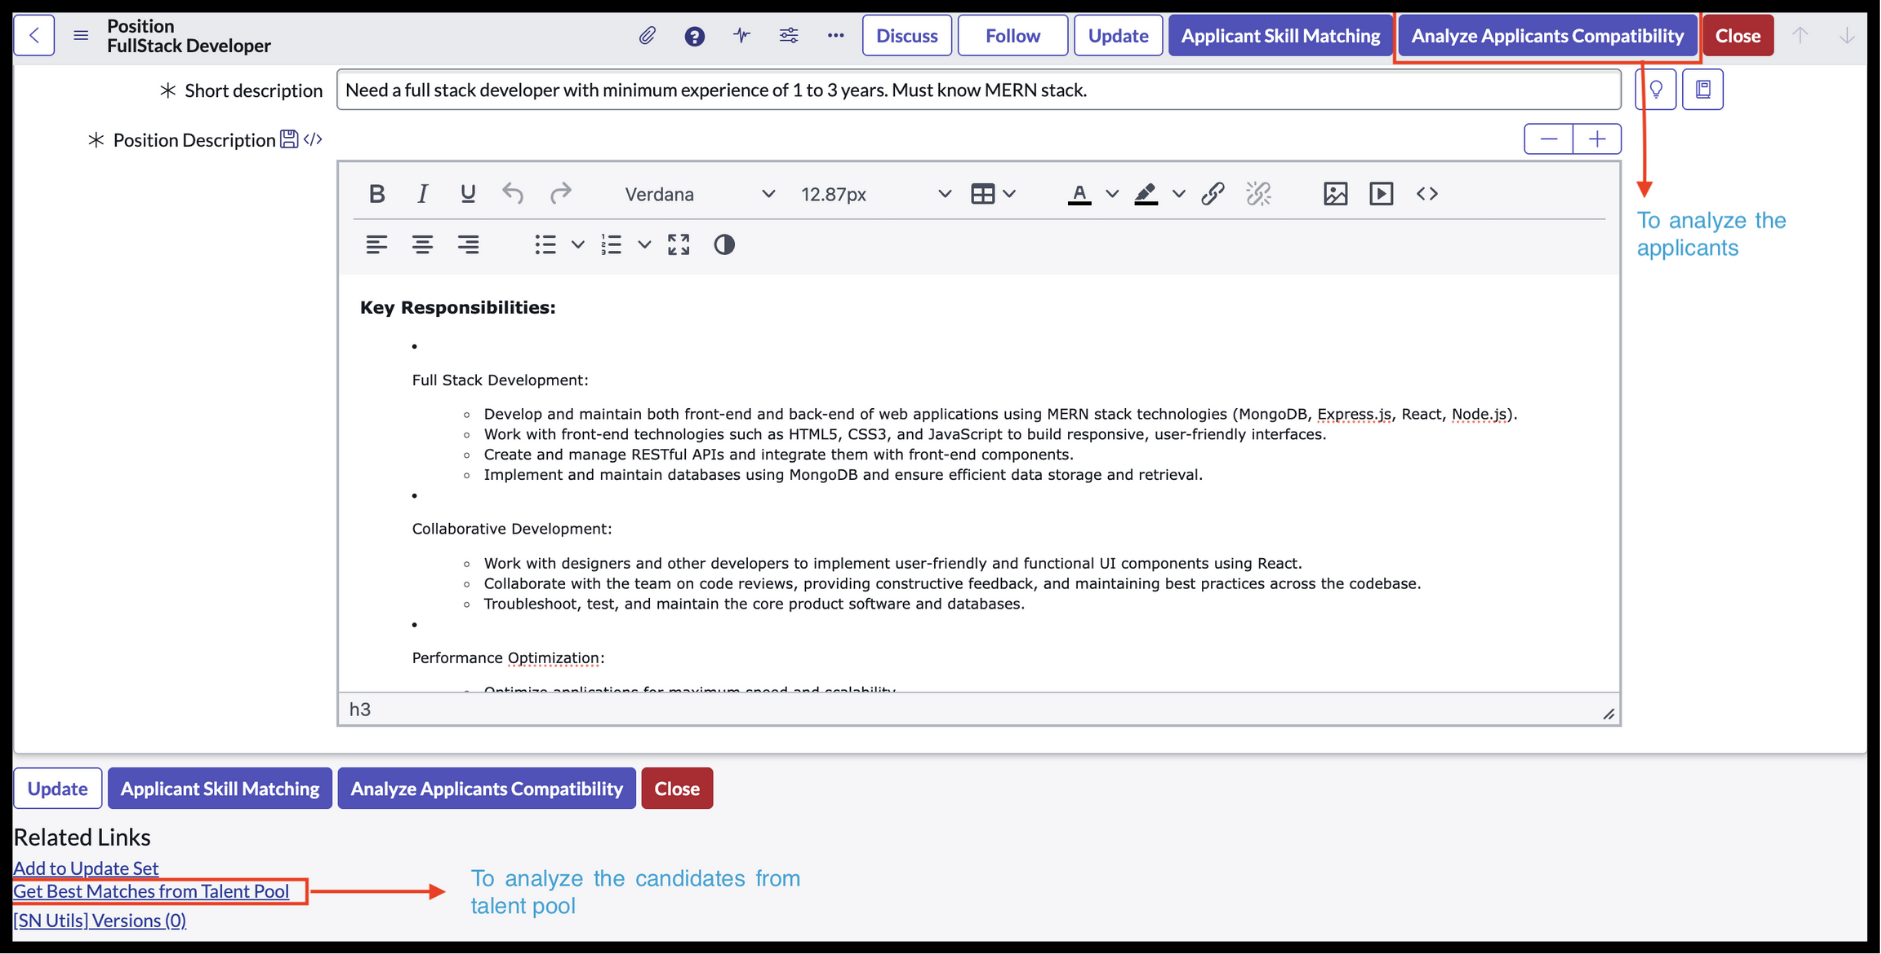Click the h3 element path in status bar
Image resolution: width=1881 pixels, height=954 pixels.
(360, 709)
